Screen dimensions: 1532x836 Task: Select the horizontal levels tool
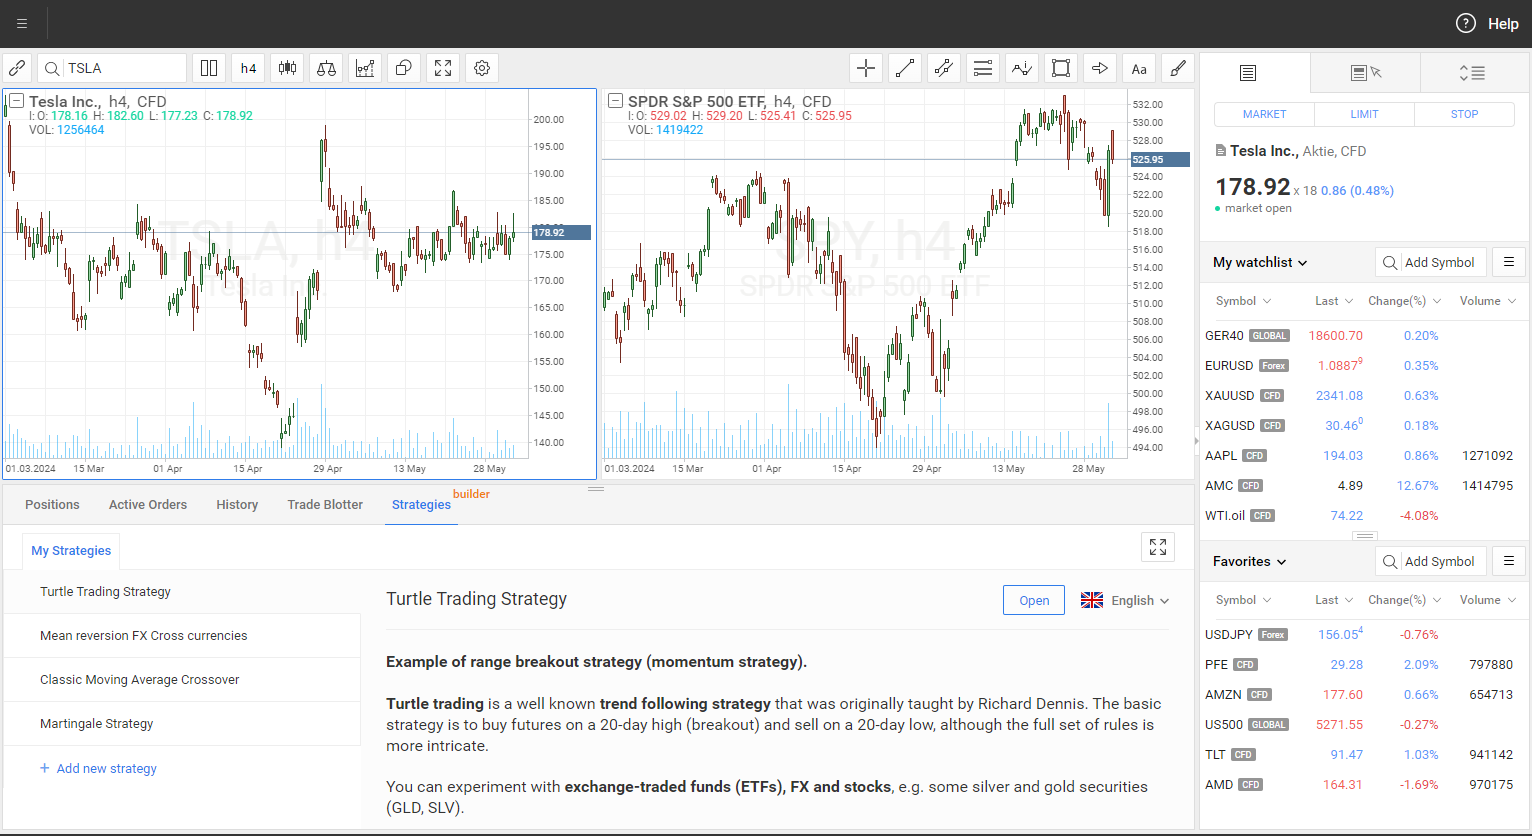point(983,68)
